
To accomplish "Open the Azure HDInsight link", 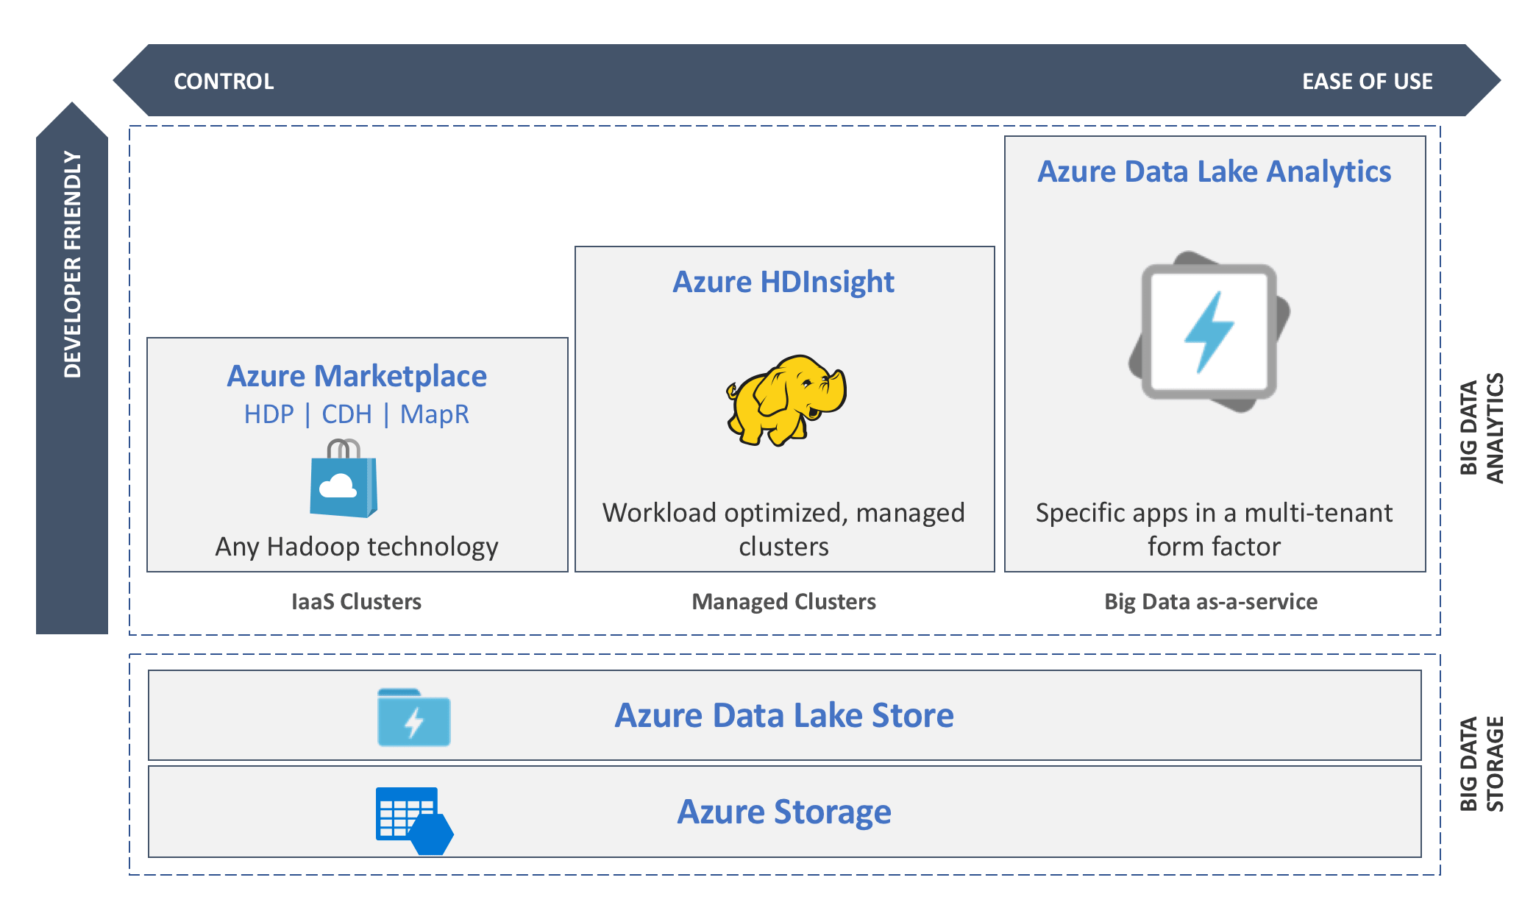I will point(784,281).
